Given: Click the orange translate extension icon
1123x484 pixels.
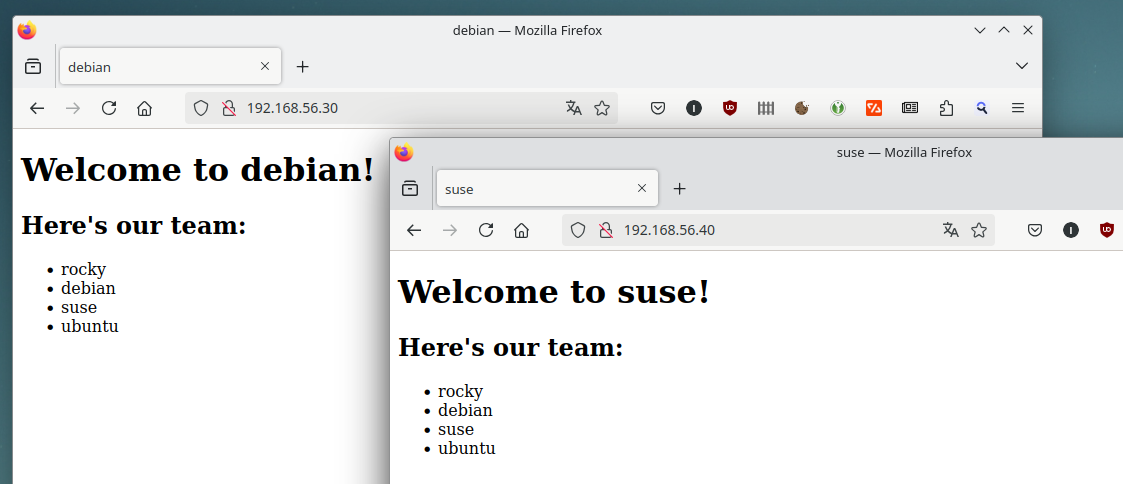Looking at the screenshot, I should 874,108.
